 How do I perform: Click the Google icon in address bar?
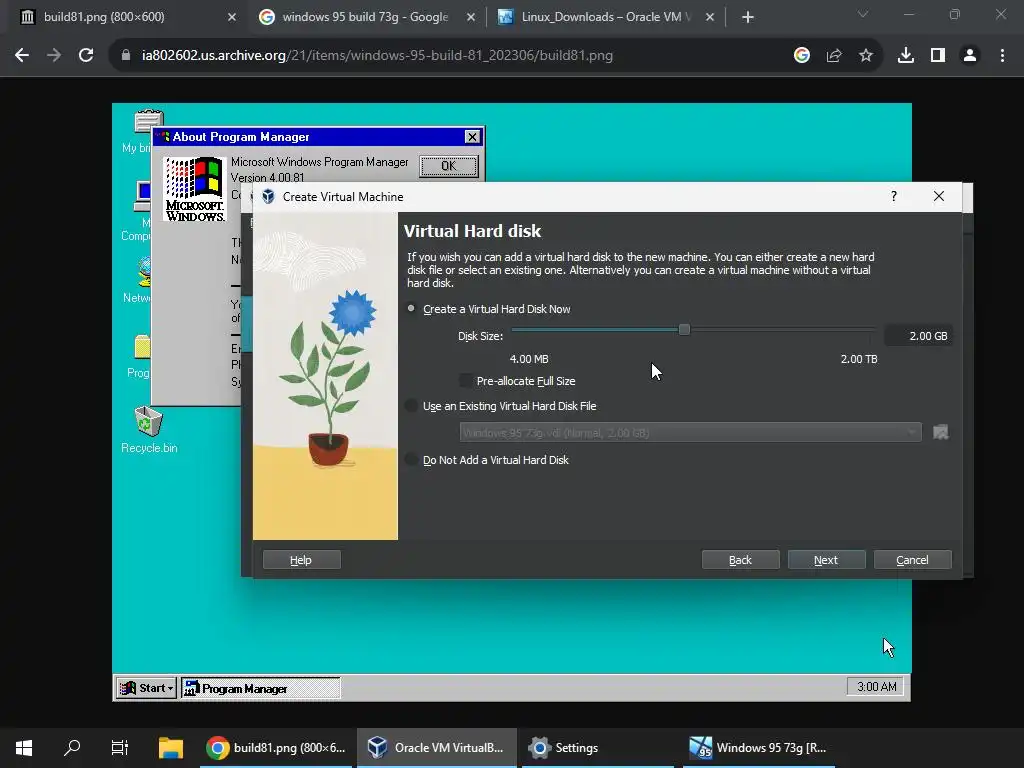[x=802, y=56]
